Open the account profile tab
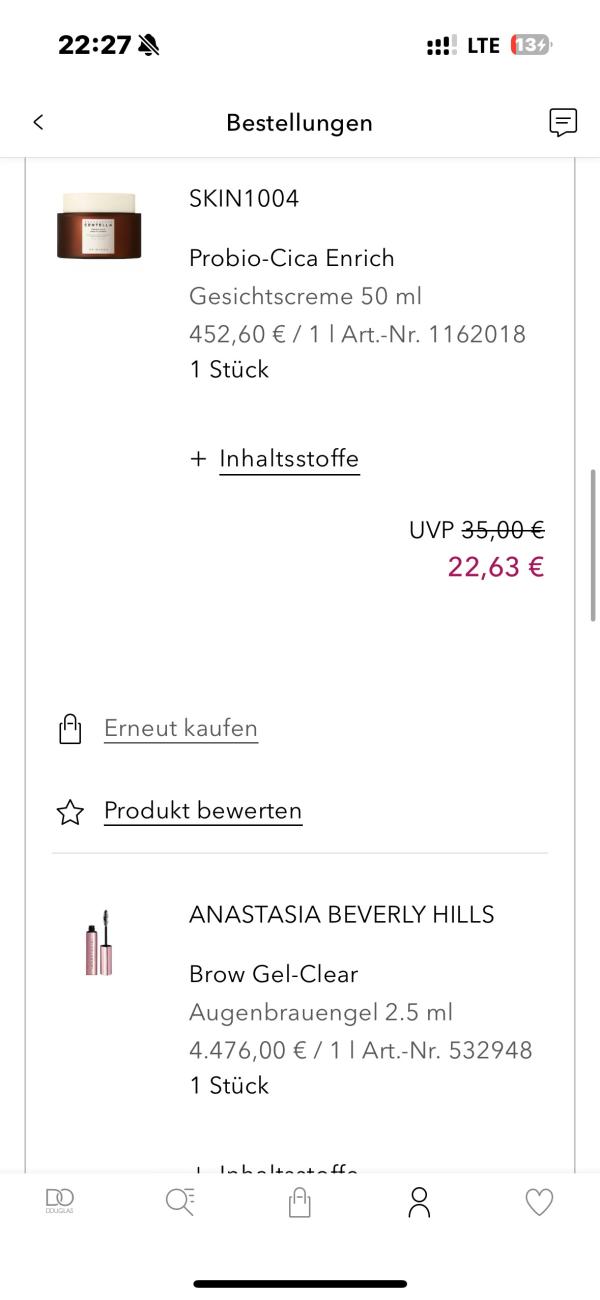The image size is (600, 1300). (419, 1201)
